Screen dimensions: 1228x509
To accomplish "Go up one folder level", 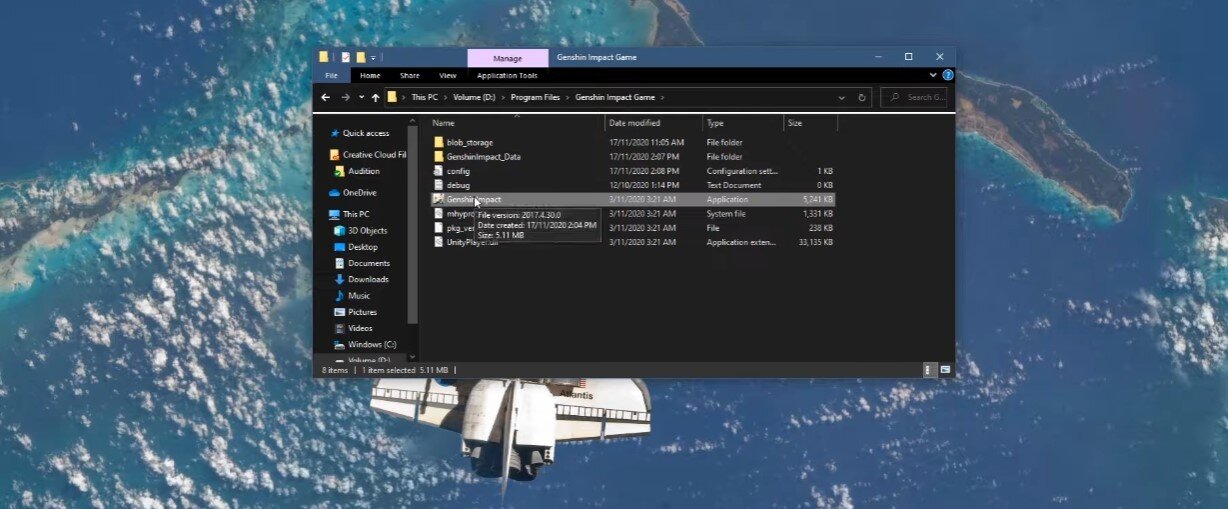I will pyautogui.click(x=375, y=98).
